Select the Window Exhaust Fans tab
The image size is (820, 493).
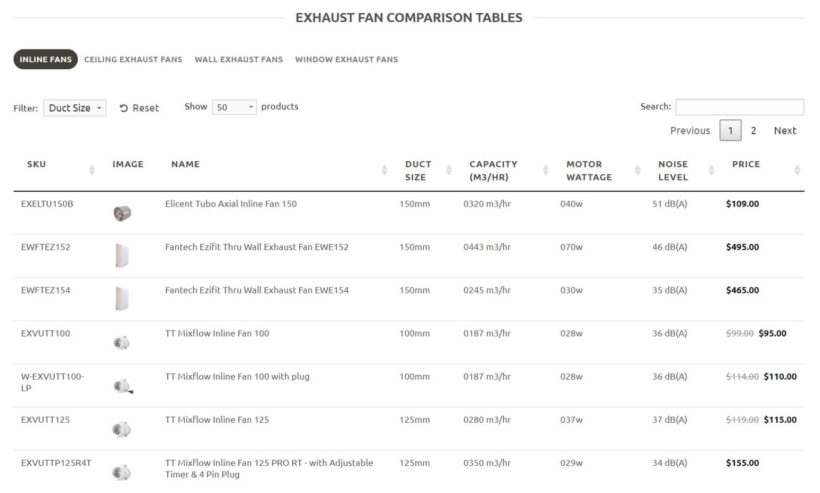coord(346,60)
